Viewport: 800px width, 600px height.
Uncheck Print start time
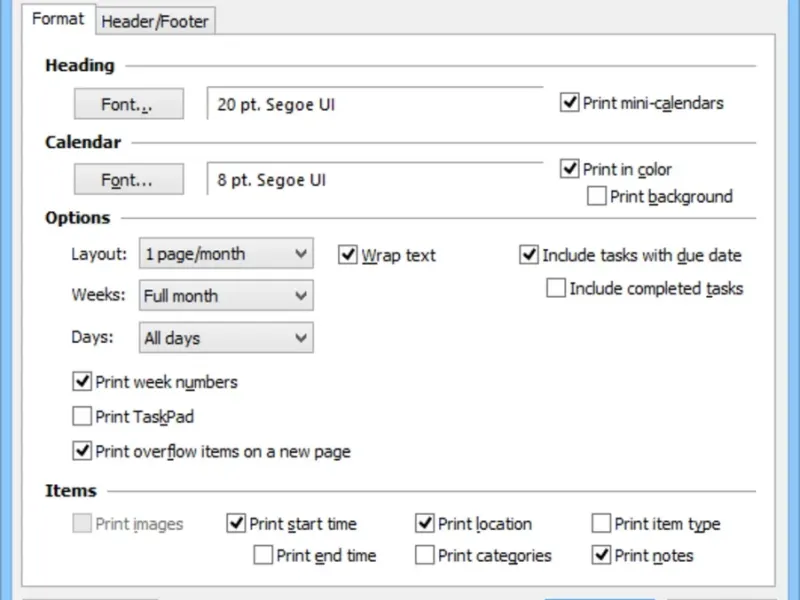coord(236,523)
